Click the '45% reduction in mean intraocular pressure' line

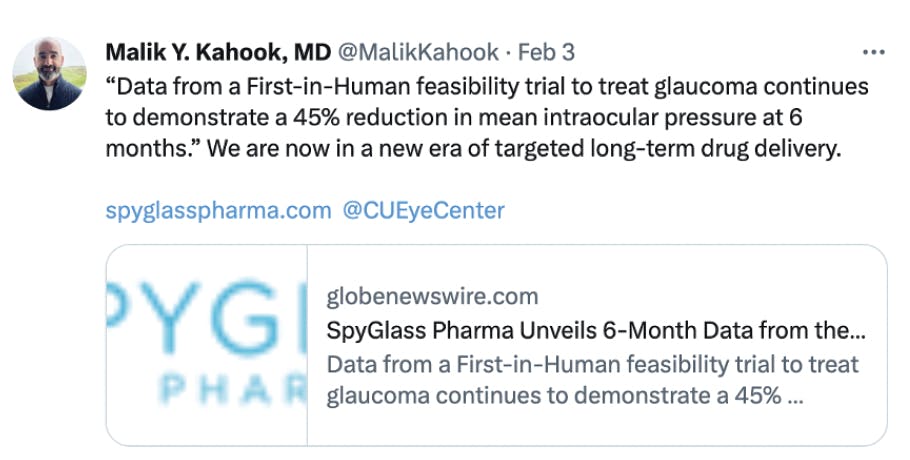(455, 117)
